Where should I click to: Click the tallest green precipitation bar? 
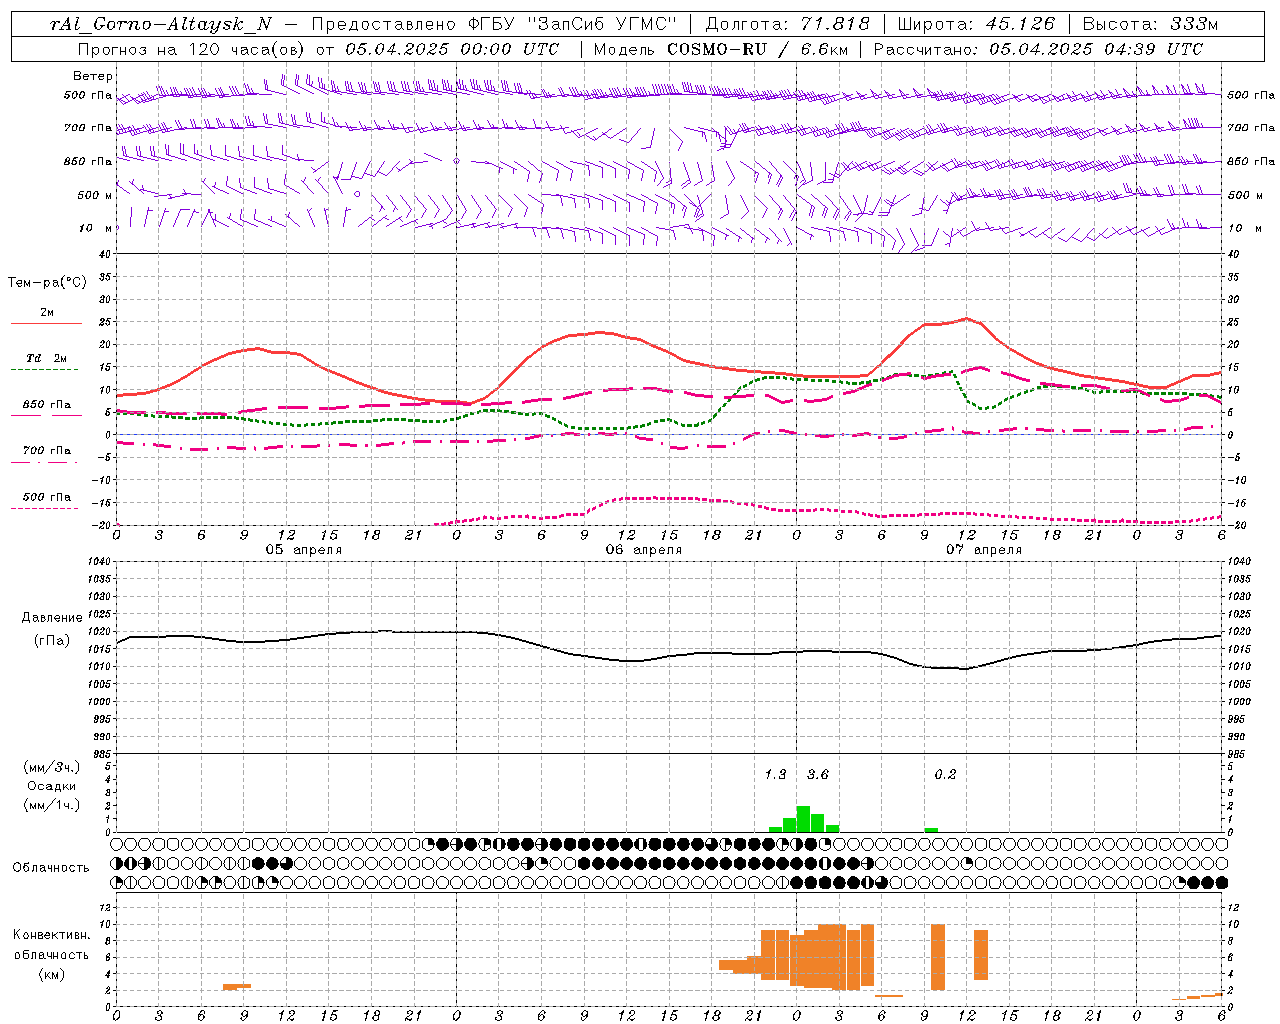pos(803,819)
